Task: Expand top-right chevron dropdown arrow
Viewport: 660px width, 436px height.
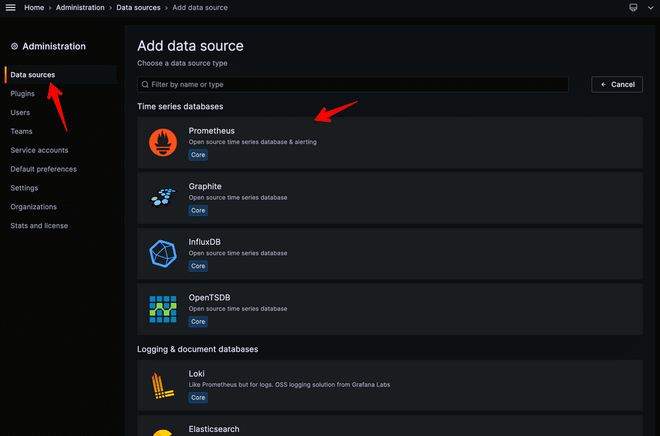Action: 649,8
